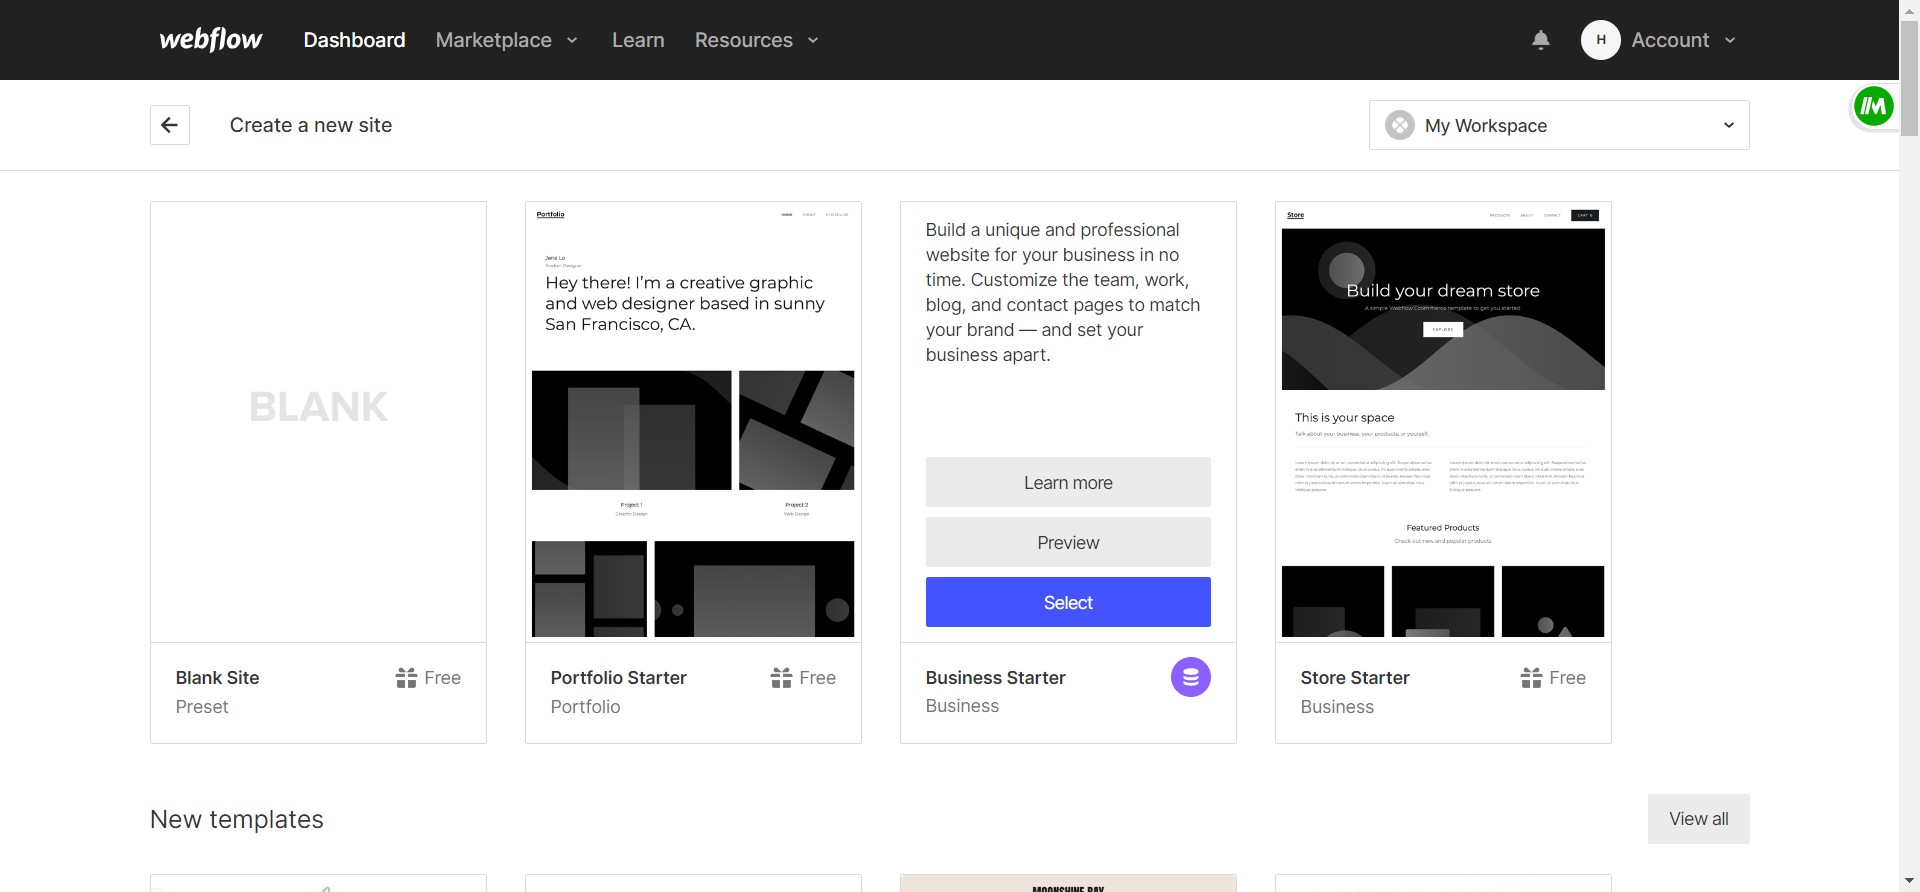Click the workspace avatar icon
Screen dimensions: 1920x892
(x=1399, y=125)
